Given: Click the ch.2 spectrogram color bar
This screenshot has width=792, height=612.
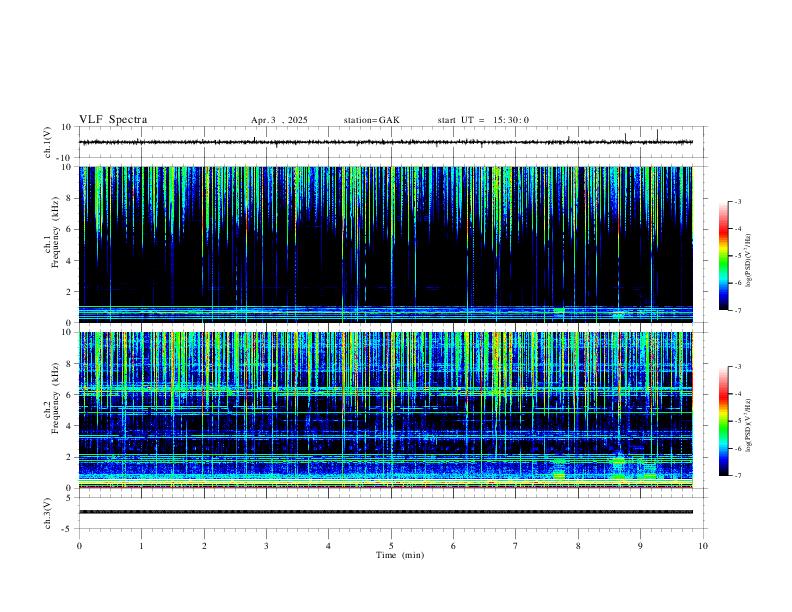Looking at the screenshot, I should [723, 421].
